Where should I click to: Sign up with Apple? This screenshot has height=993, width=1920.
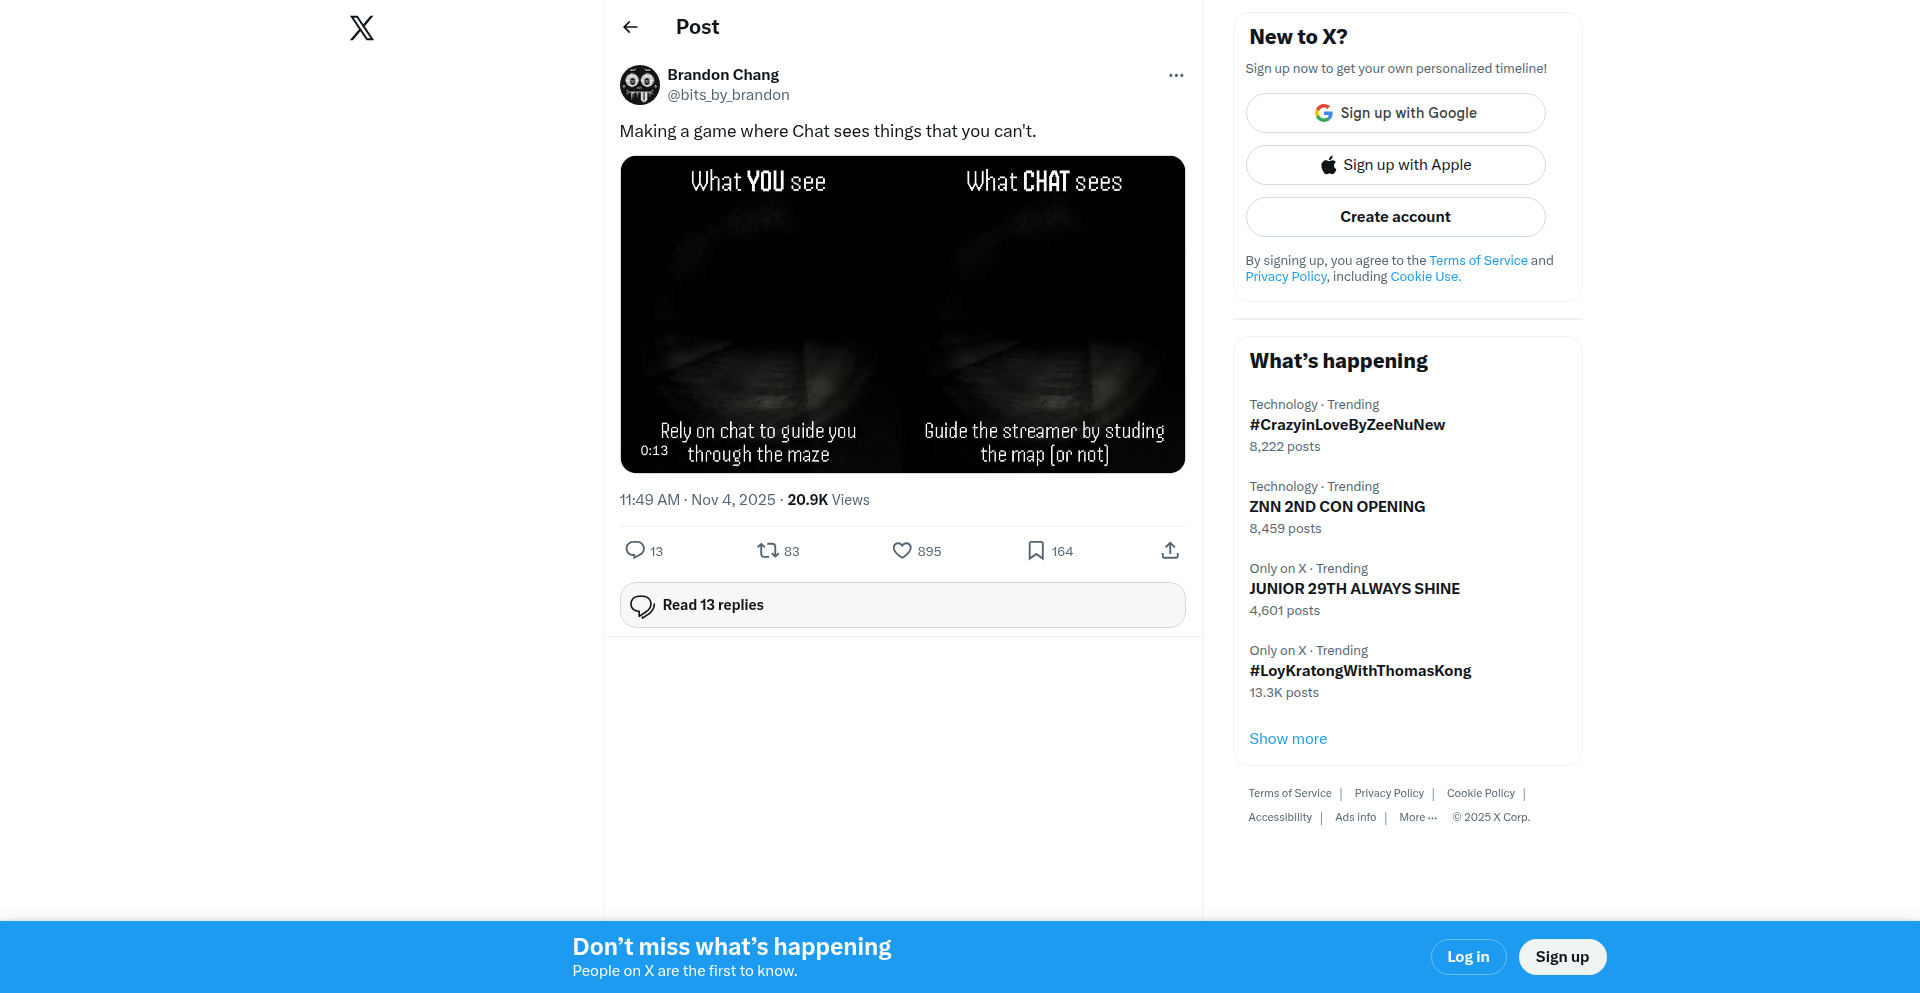click(1395, 165)
